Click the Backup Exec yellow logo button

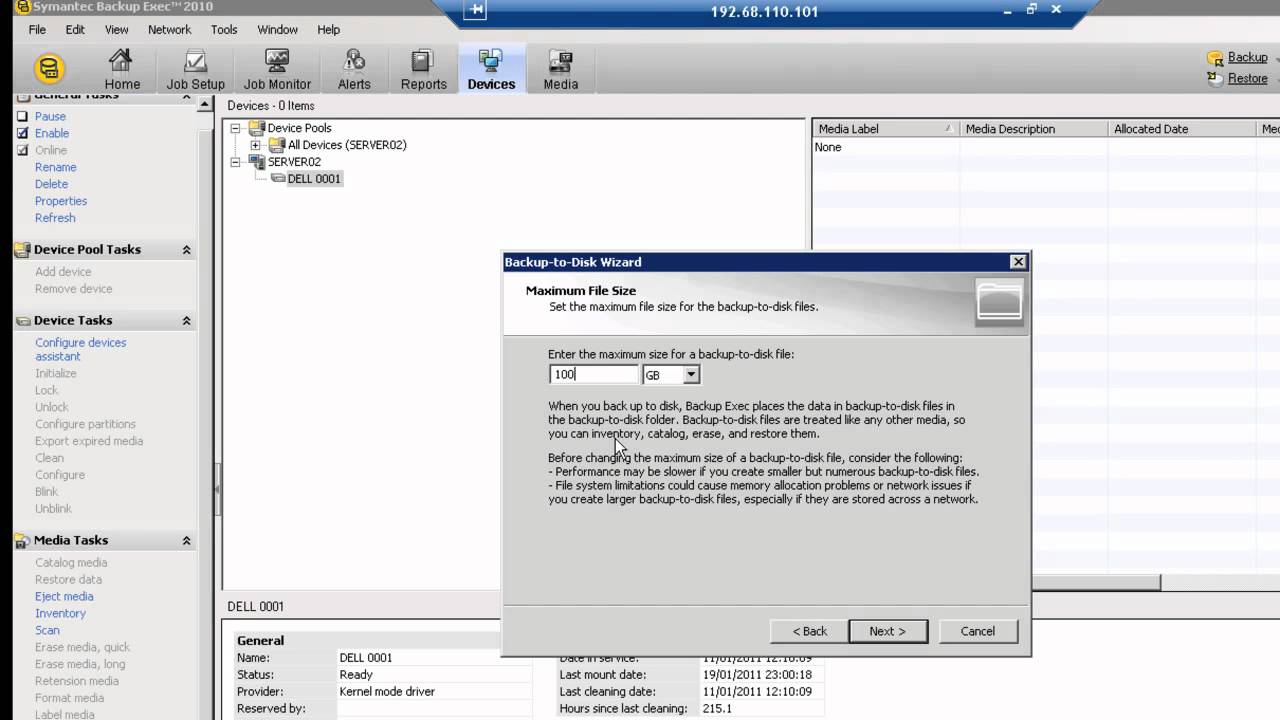[49, 69]
